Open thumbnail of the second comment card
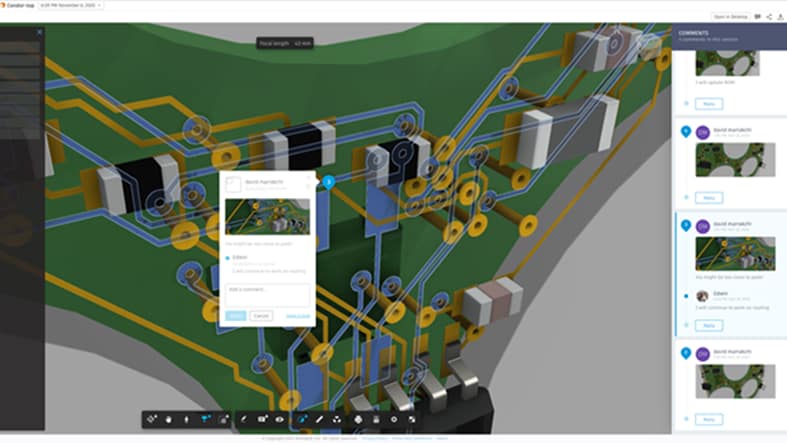Image resolution: width=787 pixels, height=443 pixels. pos(735,160)
